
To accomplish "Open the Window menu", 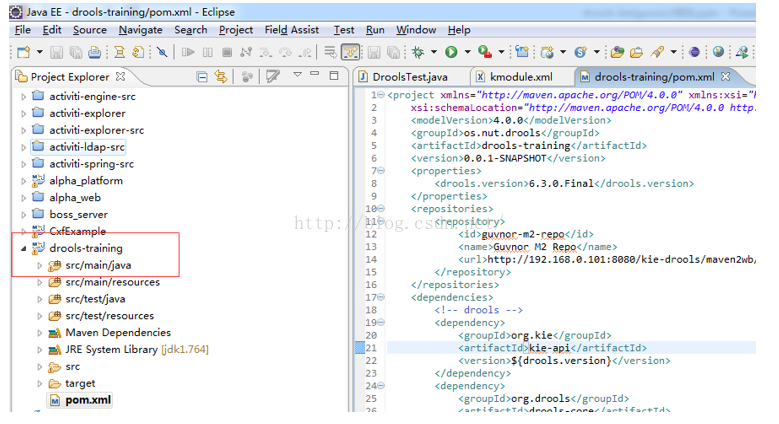I will tap(416, 30).
